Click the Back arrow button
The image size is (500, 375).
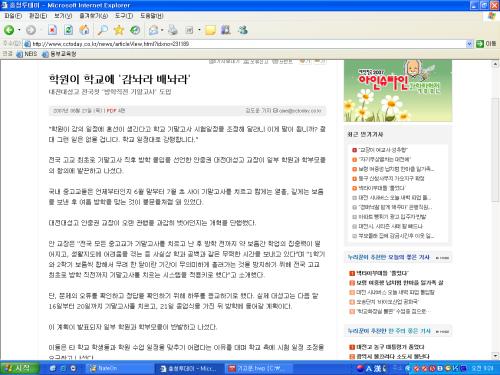click(x=9, y=30)
